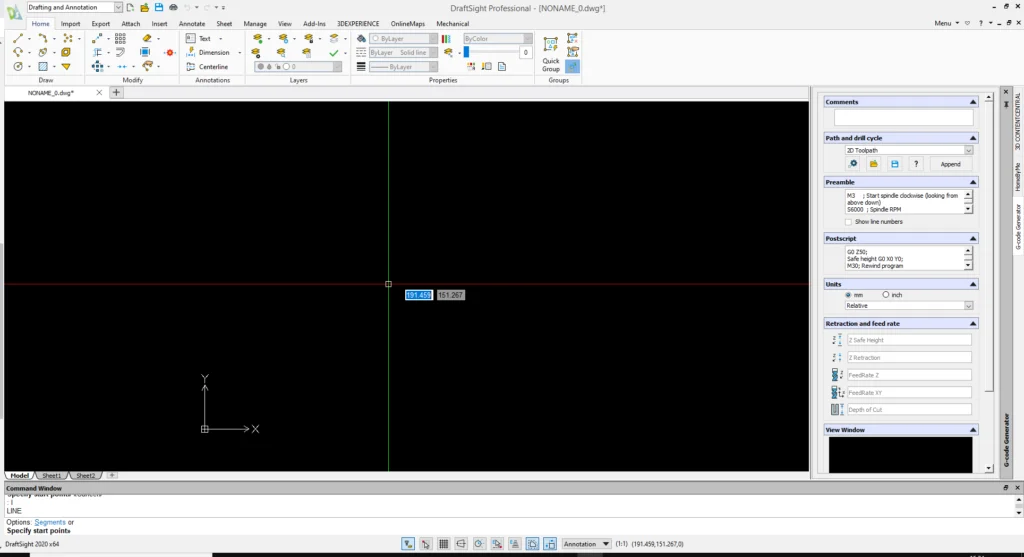Switch to the Sheet1 tab
Screen dimensions: 1024x557
tap(50, 476)
